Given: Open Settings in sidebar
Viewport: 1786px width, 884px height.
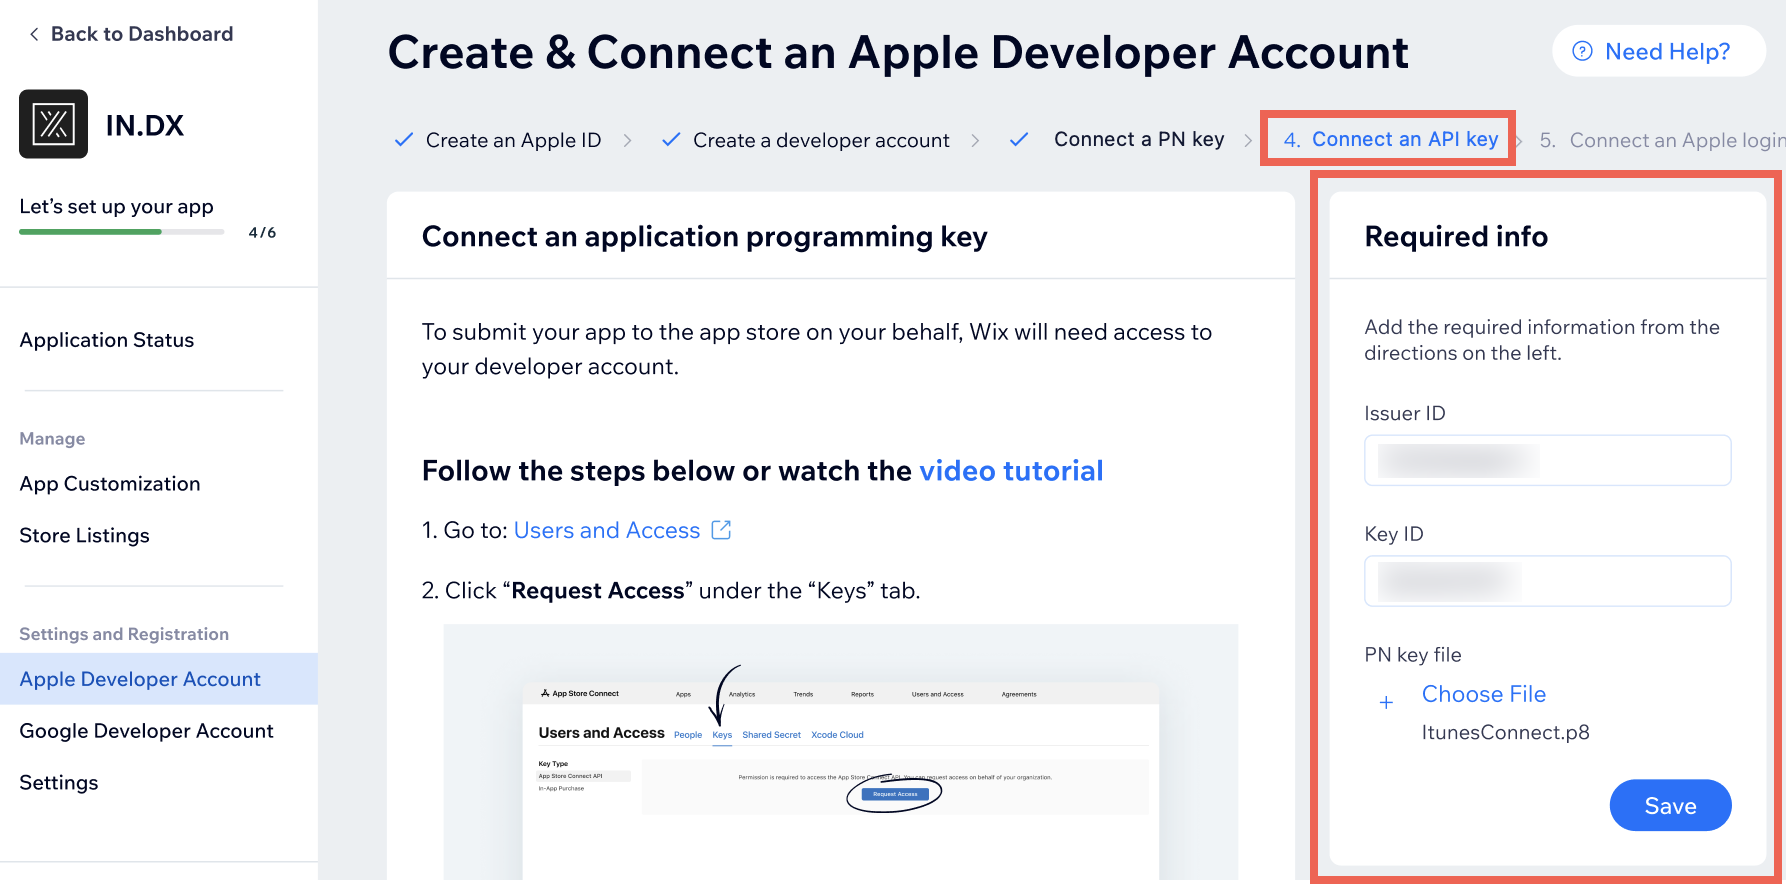Looking at the screenshot, I should [x=59, y=783].
